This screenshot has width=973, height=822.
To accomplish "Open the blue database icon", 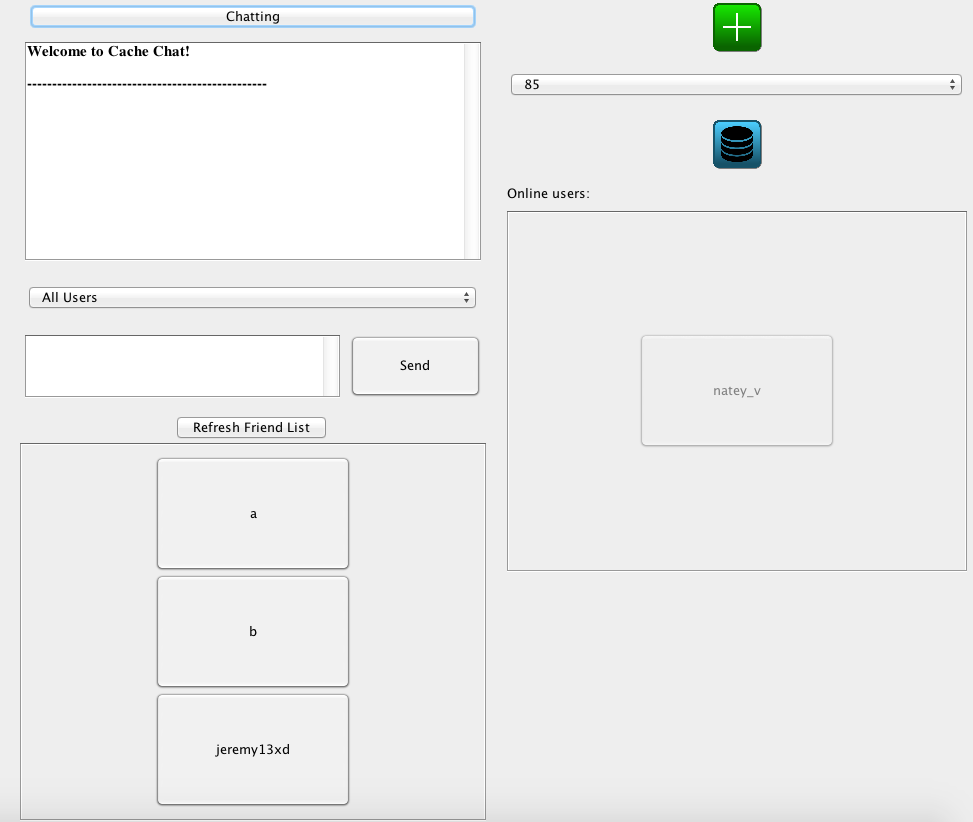I will (x=737, y=145).
